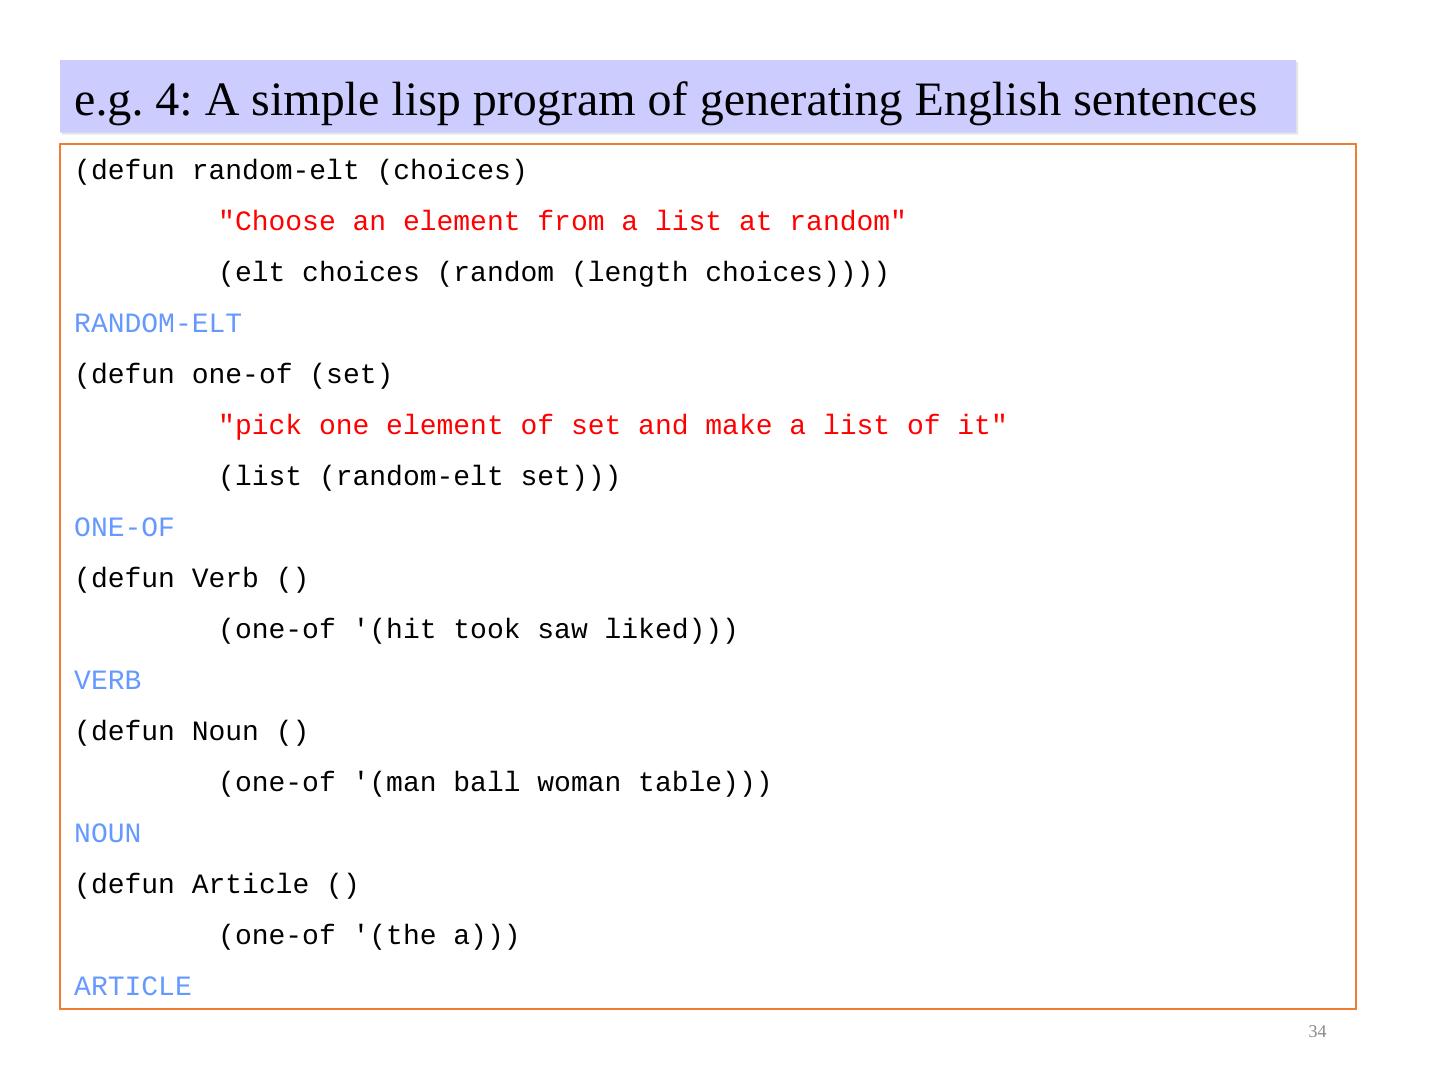Select the line "(defun random-elt (choices)"
The width and height of the screenshot is (1440, 1080).
click(301, 172)
